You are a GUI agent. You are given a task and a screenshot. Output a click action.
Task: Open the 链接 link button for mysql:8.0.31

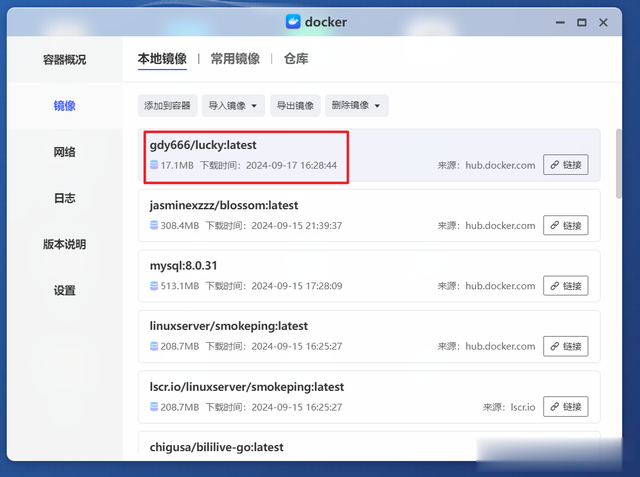pos(565,286)
